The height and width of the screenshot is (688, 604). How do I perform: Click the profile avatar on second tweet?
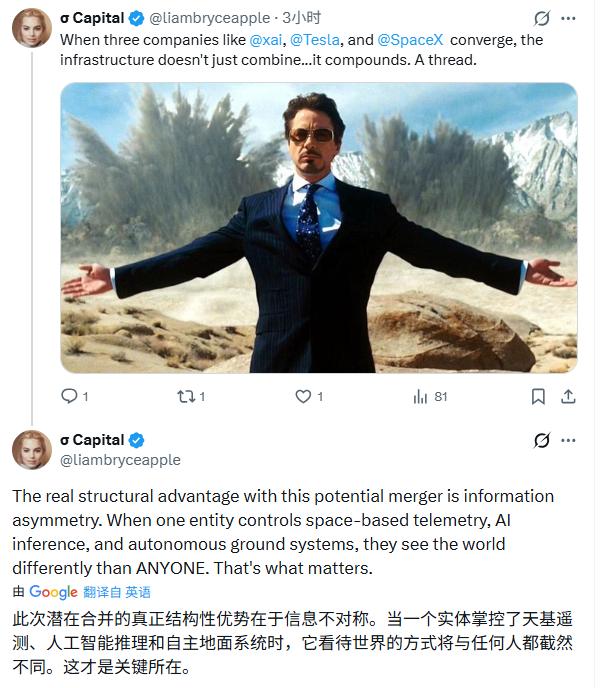coord(32,450)
